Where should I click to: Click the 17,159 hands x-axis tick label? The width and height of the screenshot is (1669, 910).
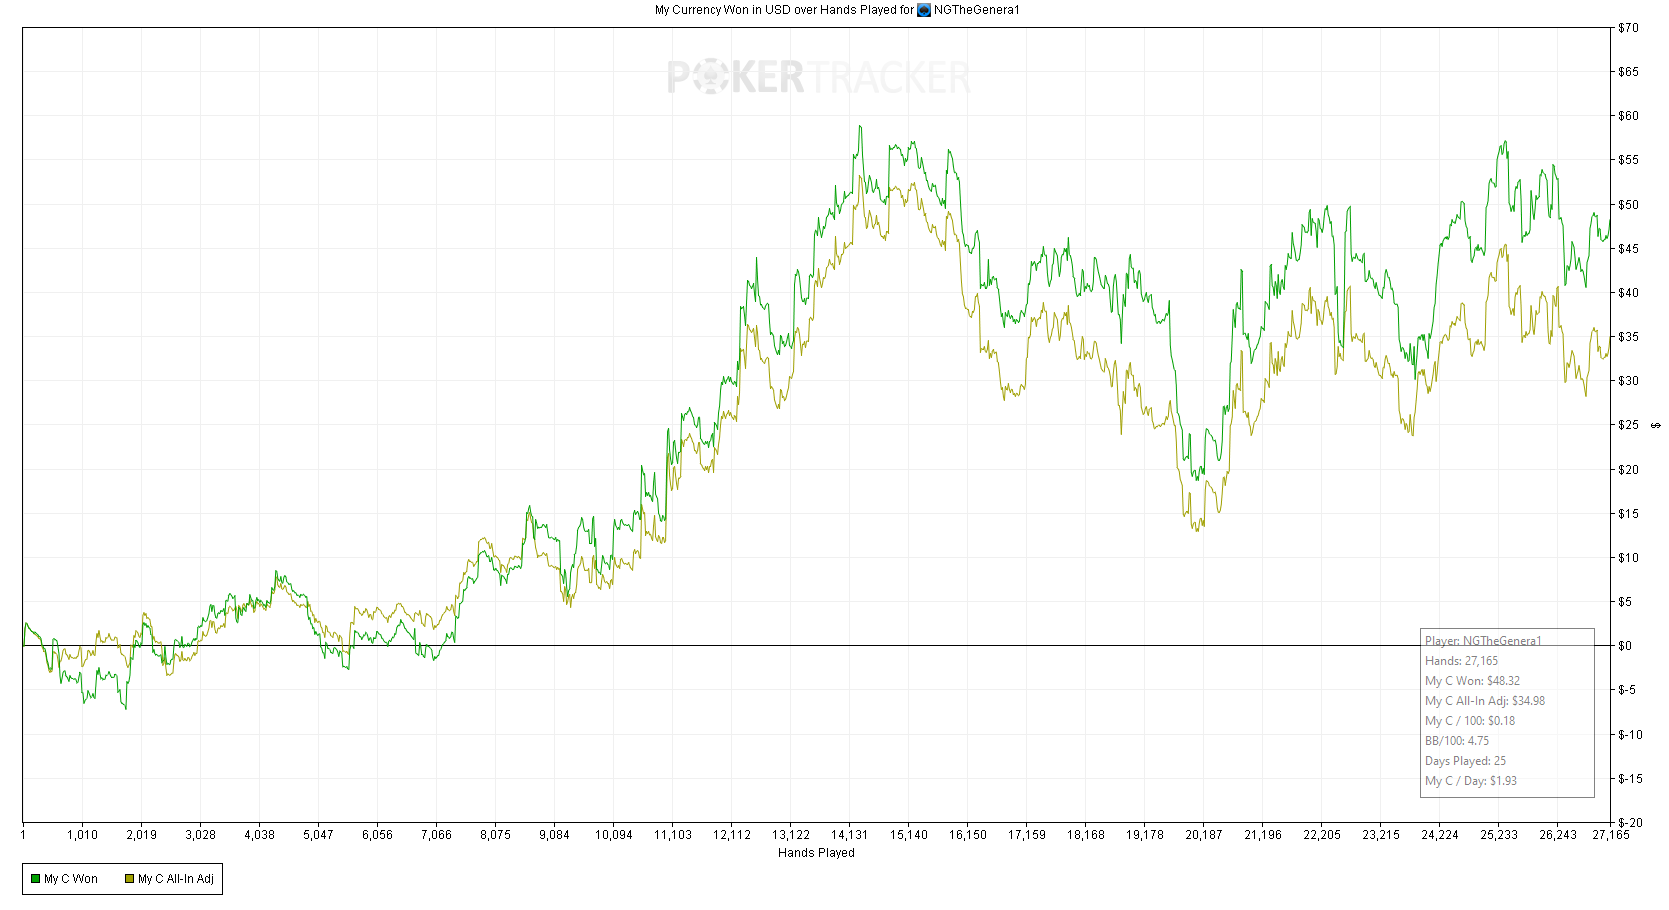[x=1027, y=835]
